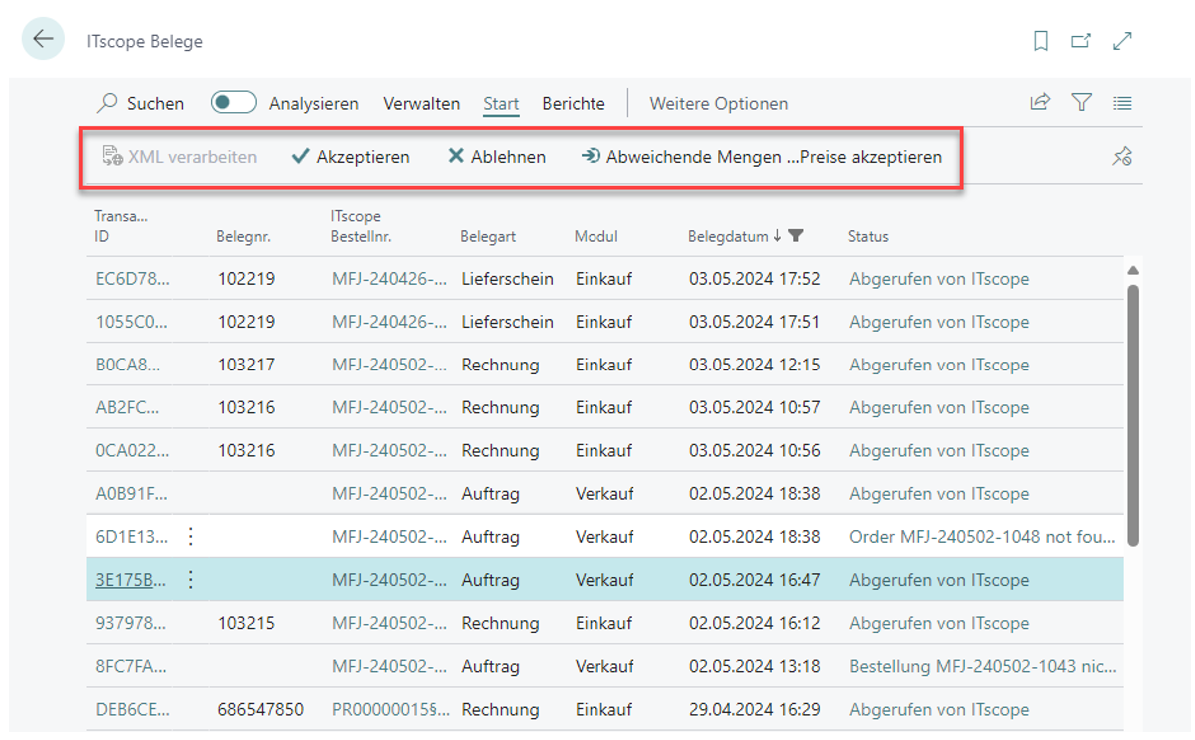Click Abweichende Mengen/Preise akzeptieren
1195x740 pixels.
761,157
